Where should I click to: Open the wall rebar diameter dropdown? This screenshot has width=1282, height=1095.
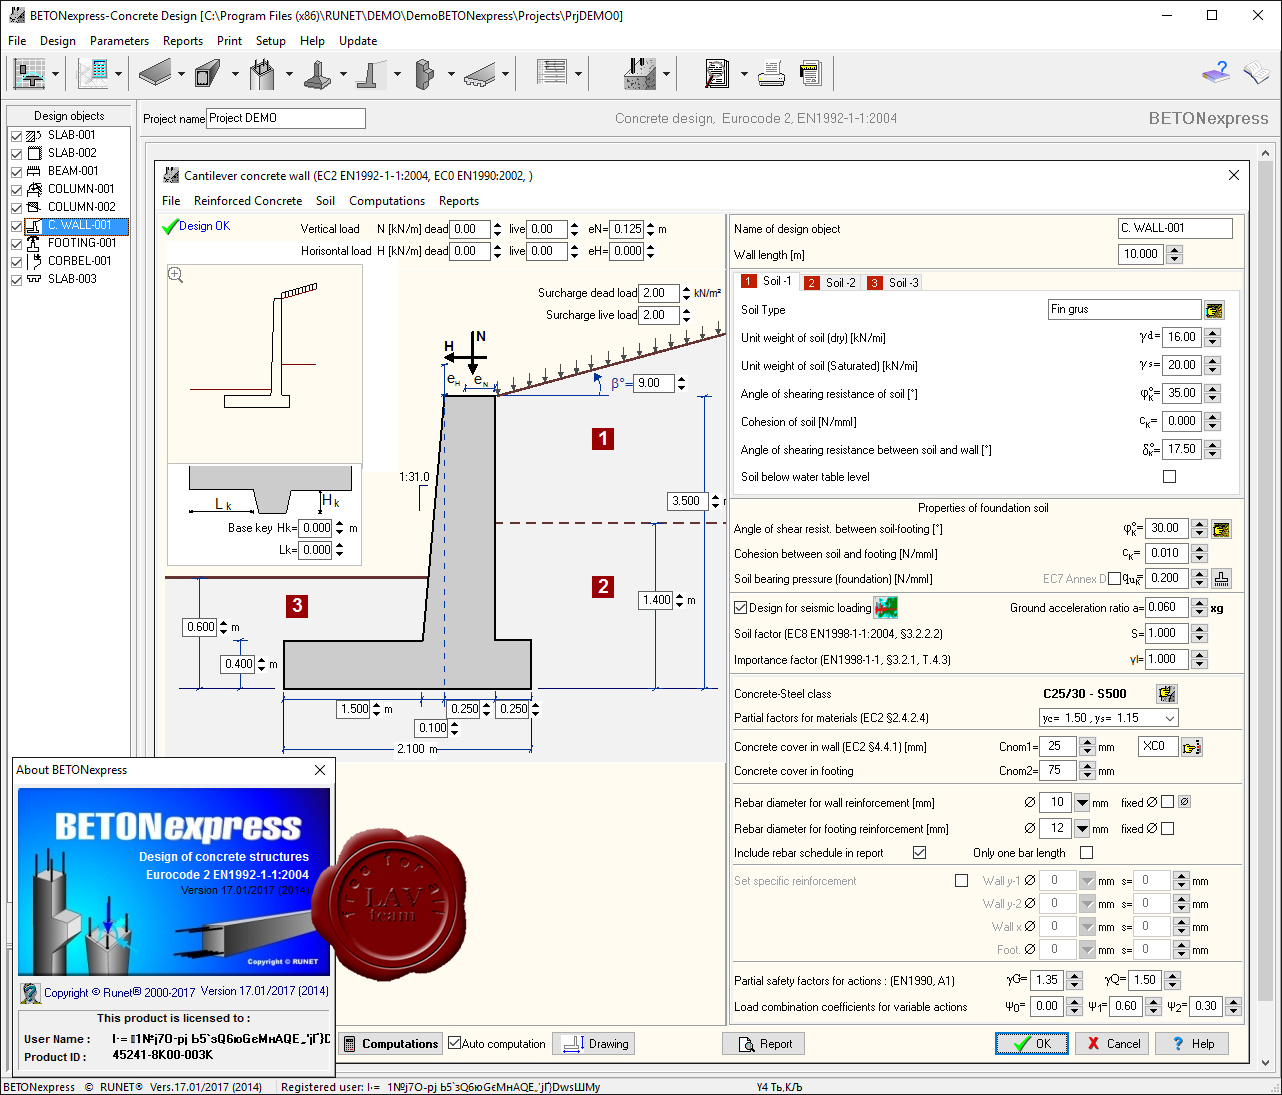1082,803
